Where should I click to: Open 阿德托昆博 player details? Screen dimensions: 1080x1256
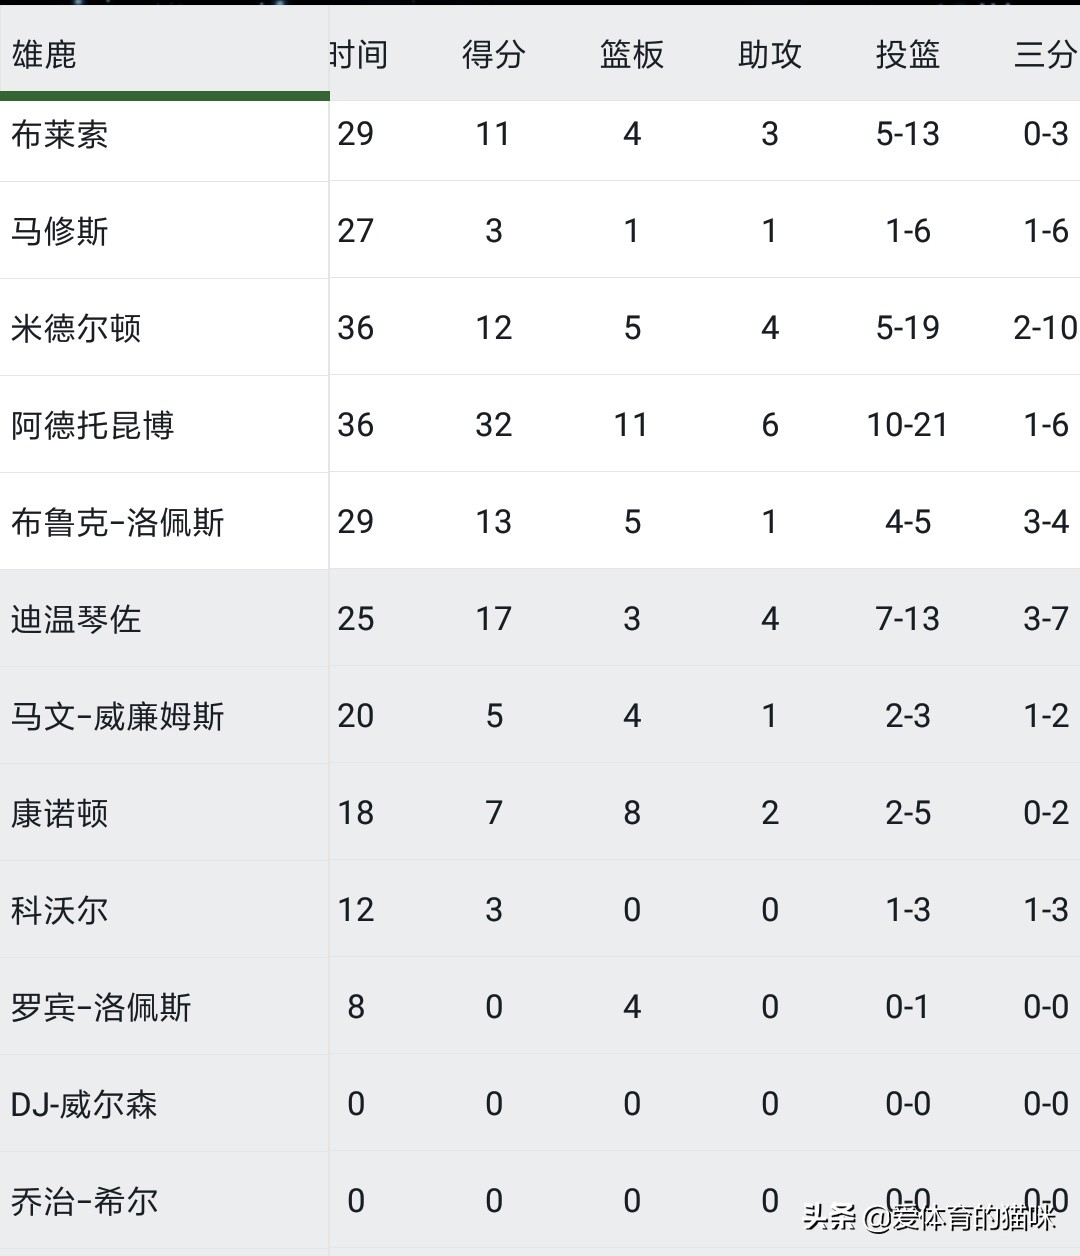pos(92,425)
